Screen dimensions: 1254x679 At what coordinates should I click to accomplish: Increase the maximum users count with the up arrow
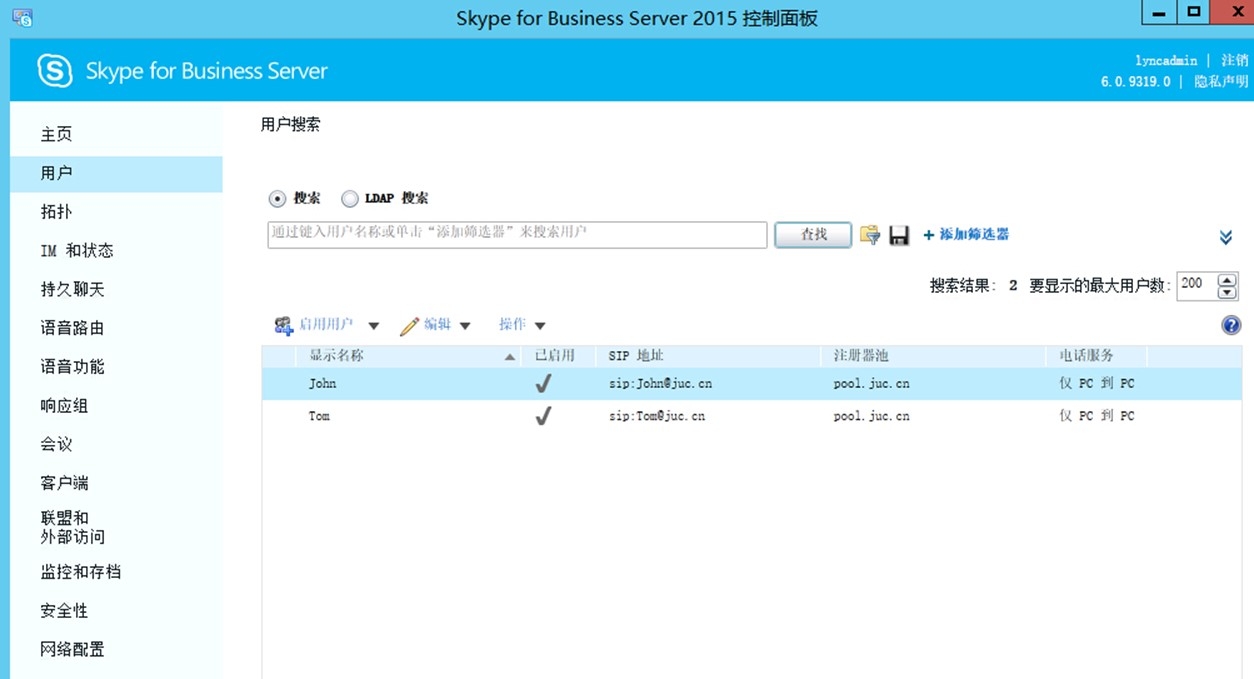pos(1227,279)
